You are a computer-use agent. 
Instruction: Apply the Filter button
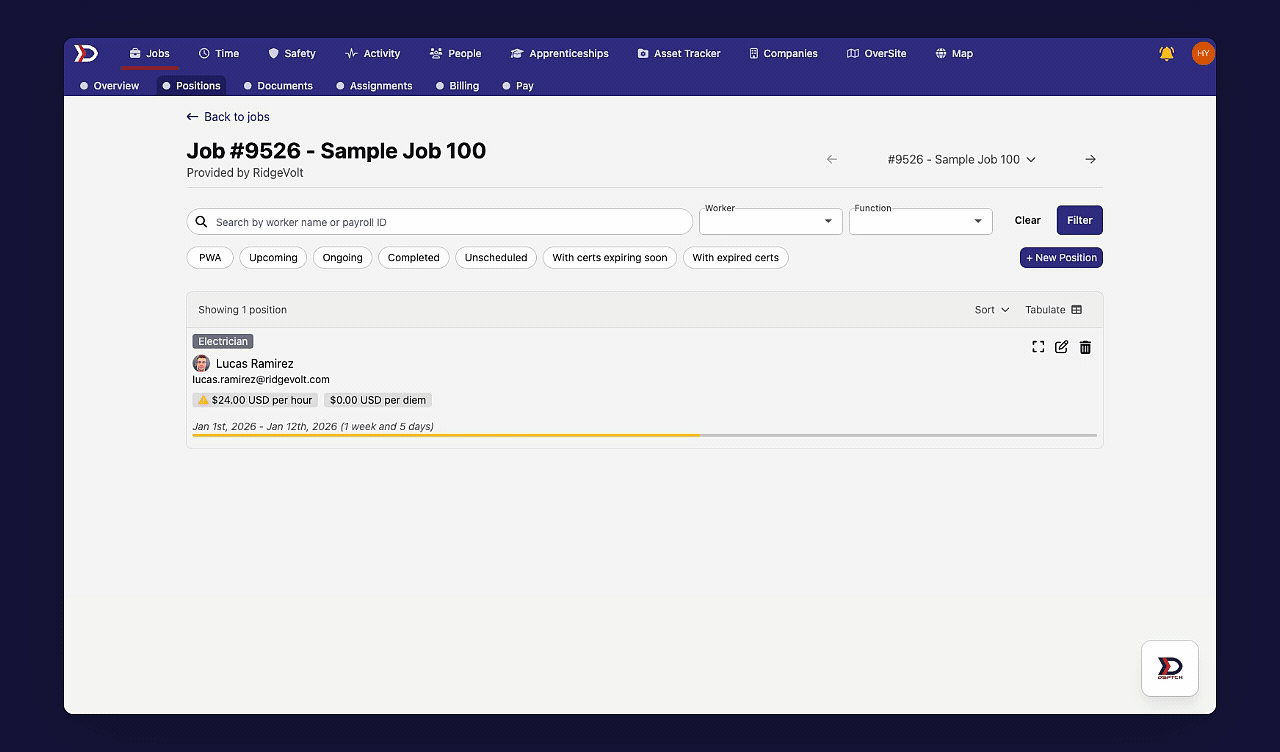[x=1080, y=220]
